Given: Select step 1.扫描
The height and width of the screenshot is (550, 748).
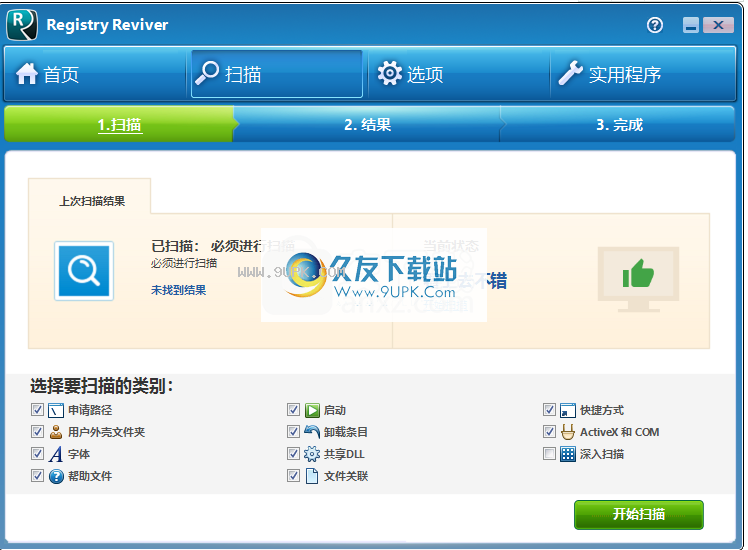Looking at the screenshot, I should pos(120,125).
